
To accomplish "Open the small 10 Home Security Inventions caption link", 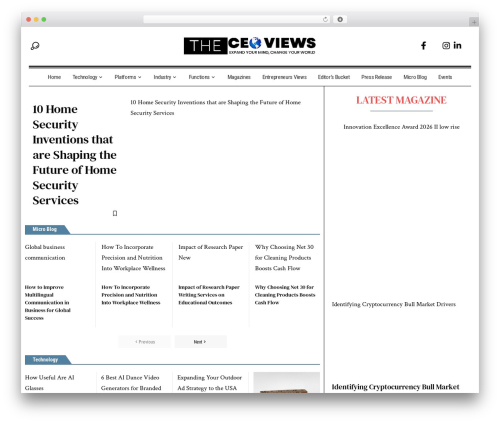I will tap(215, 107).
